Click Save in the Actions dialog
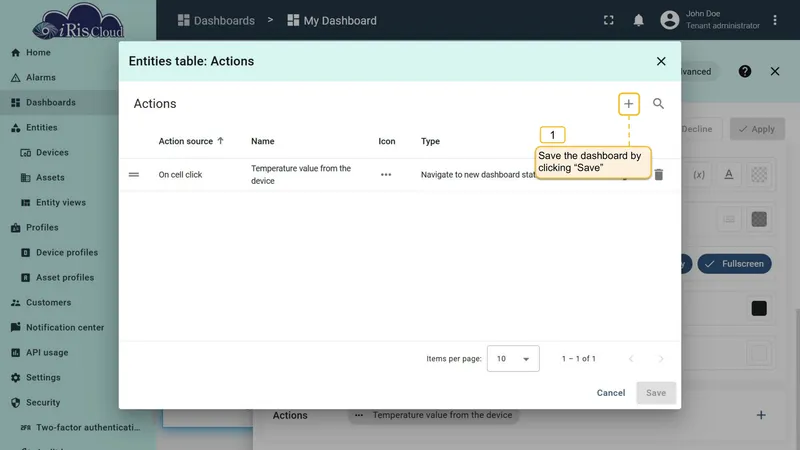Screen dimensions: 800x450 coord(656,393)
